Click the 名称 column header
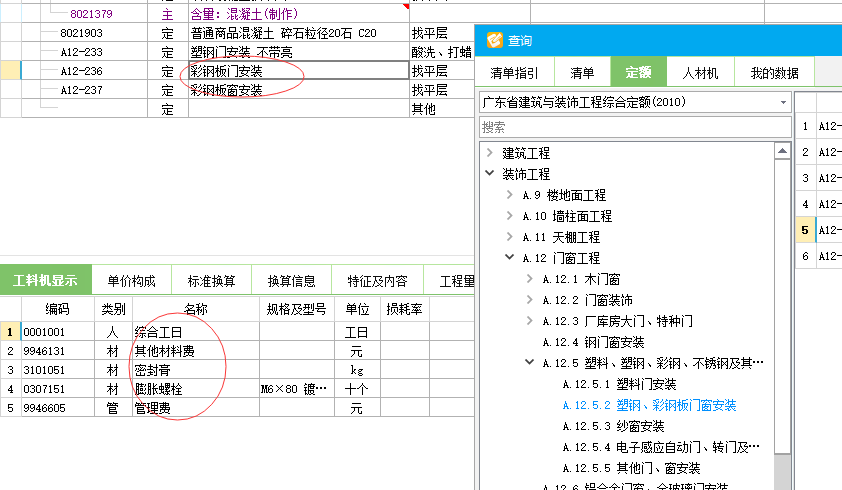The height and width of the screenshot is (490, 842). coord(196,309)
